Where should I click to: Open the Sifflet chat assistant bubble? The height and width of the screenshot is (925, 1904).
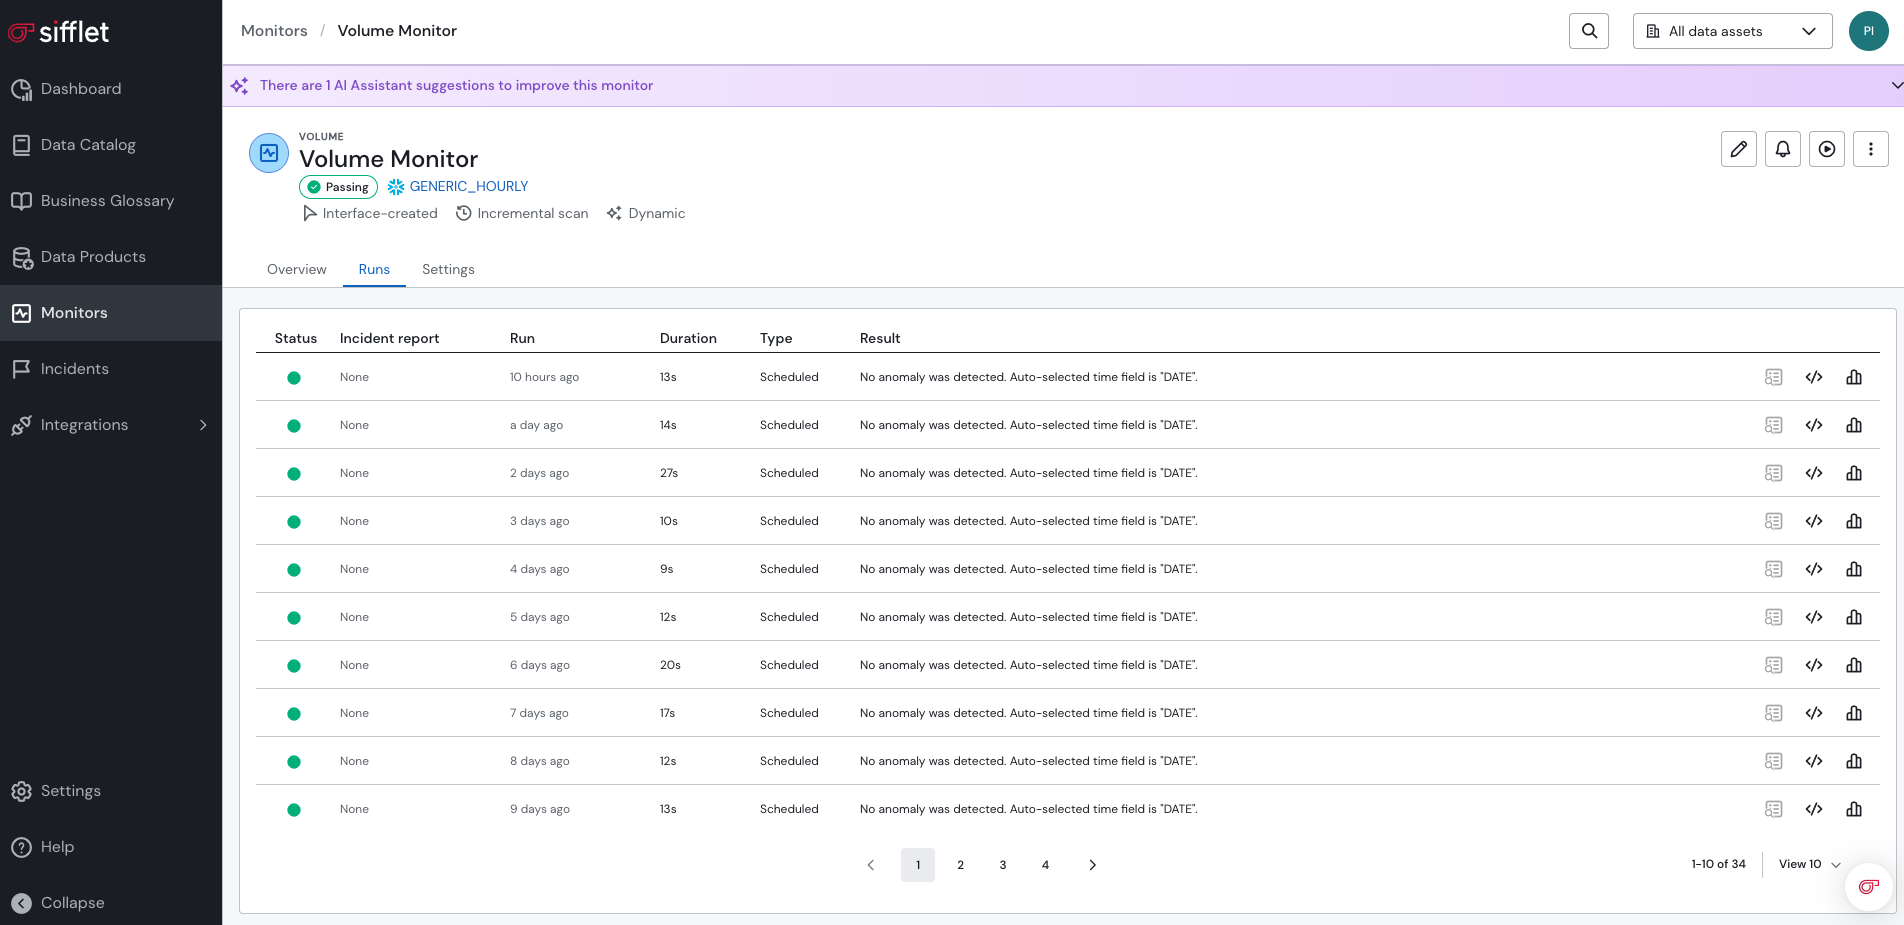[1868, 886]
